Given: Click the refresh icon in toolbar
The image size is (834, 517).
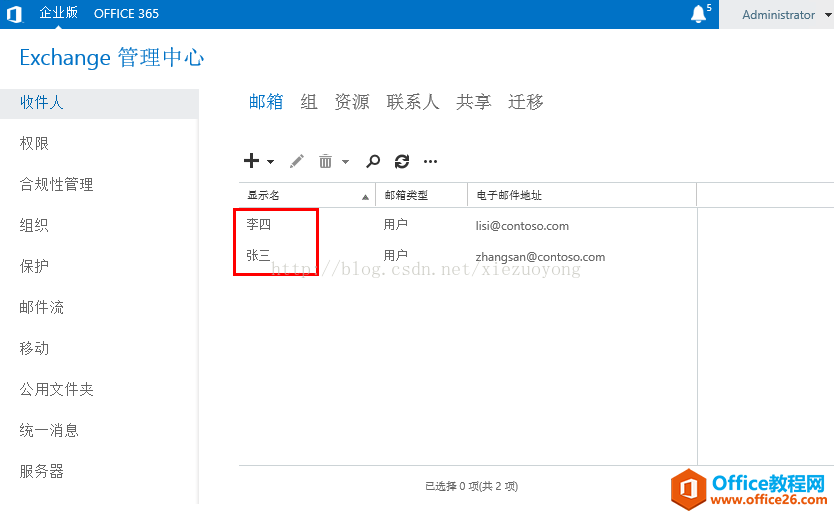Looking at the screenshot, I should (x=402, y=161).
